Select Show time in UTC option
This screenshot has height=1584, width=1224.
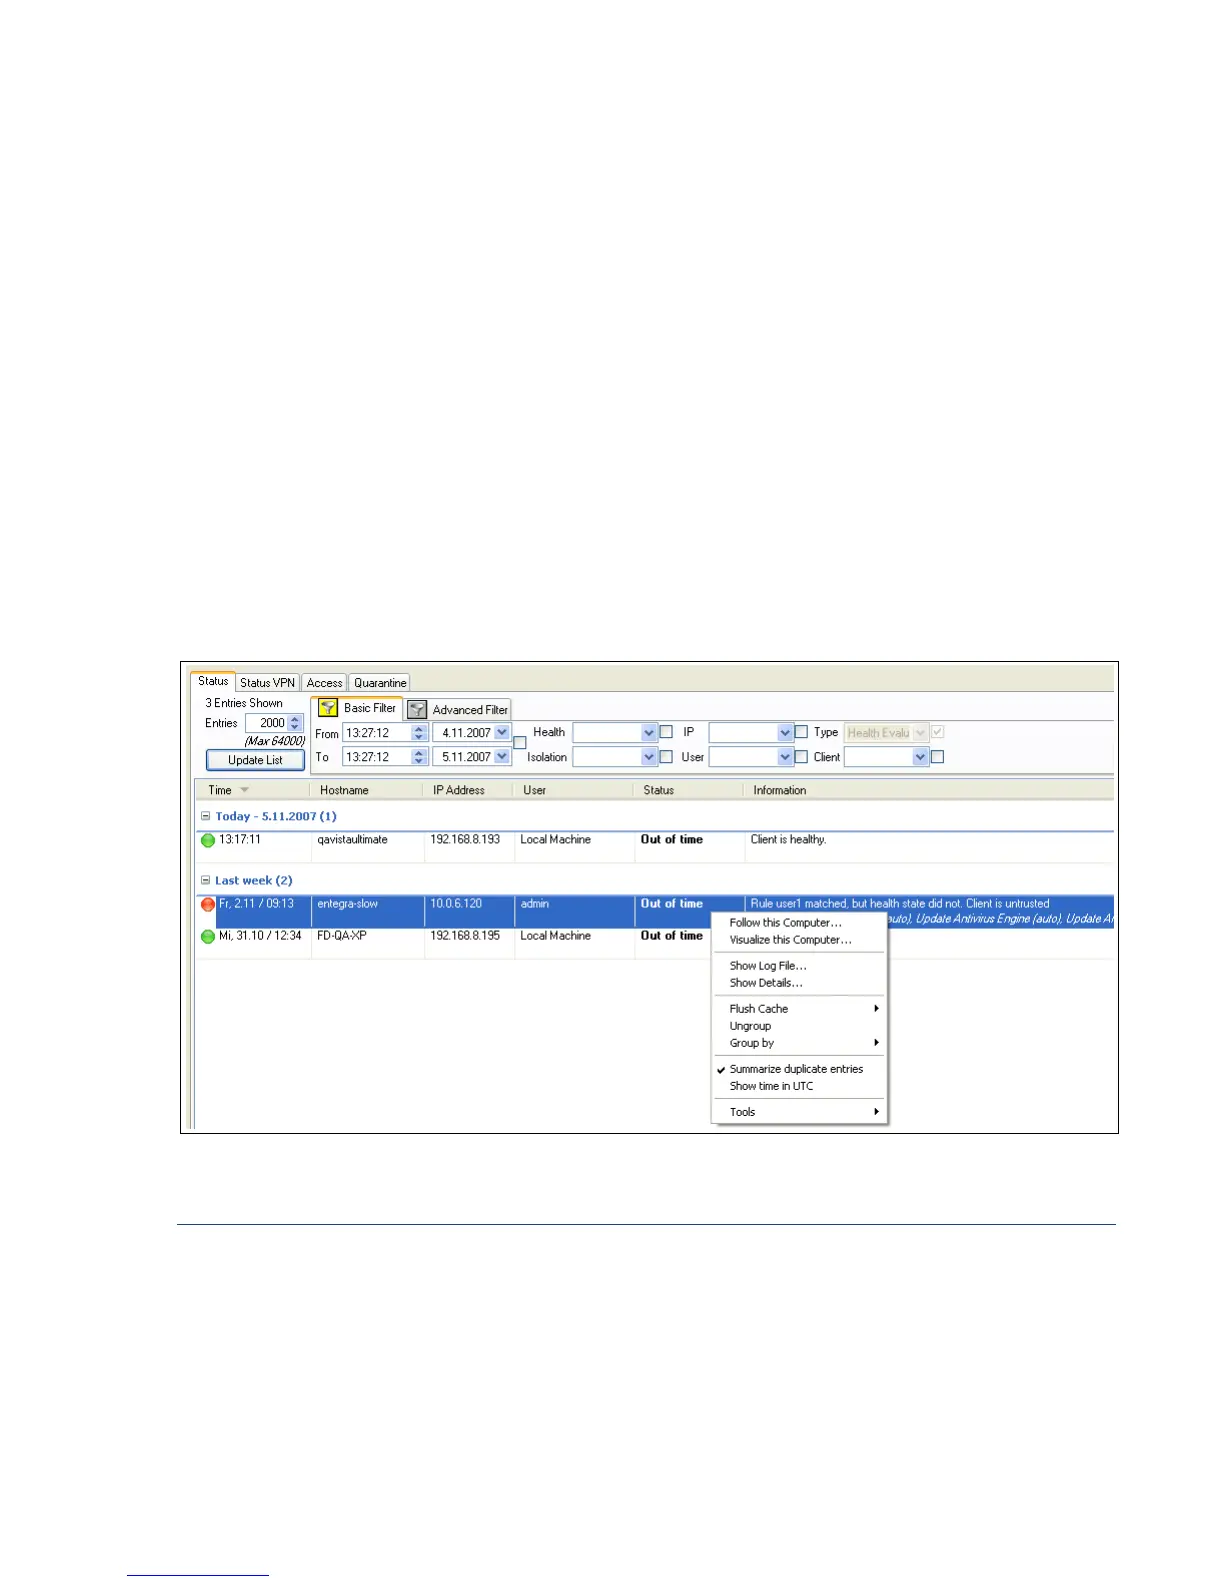pyautogui.click(x=771, y=1086)
